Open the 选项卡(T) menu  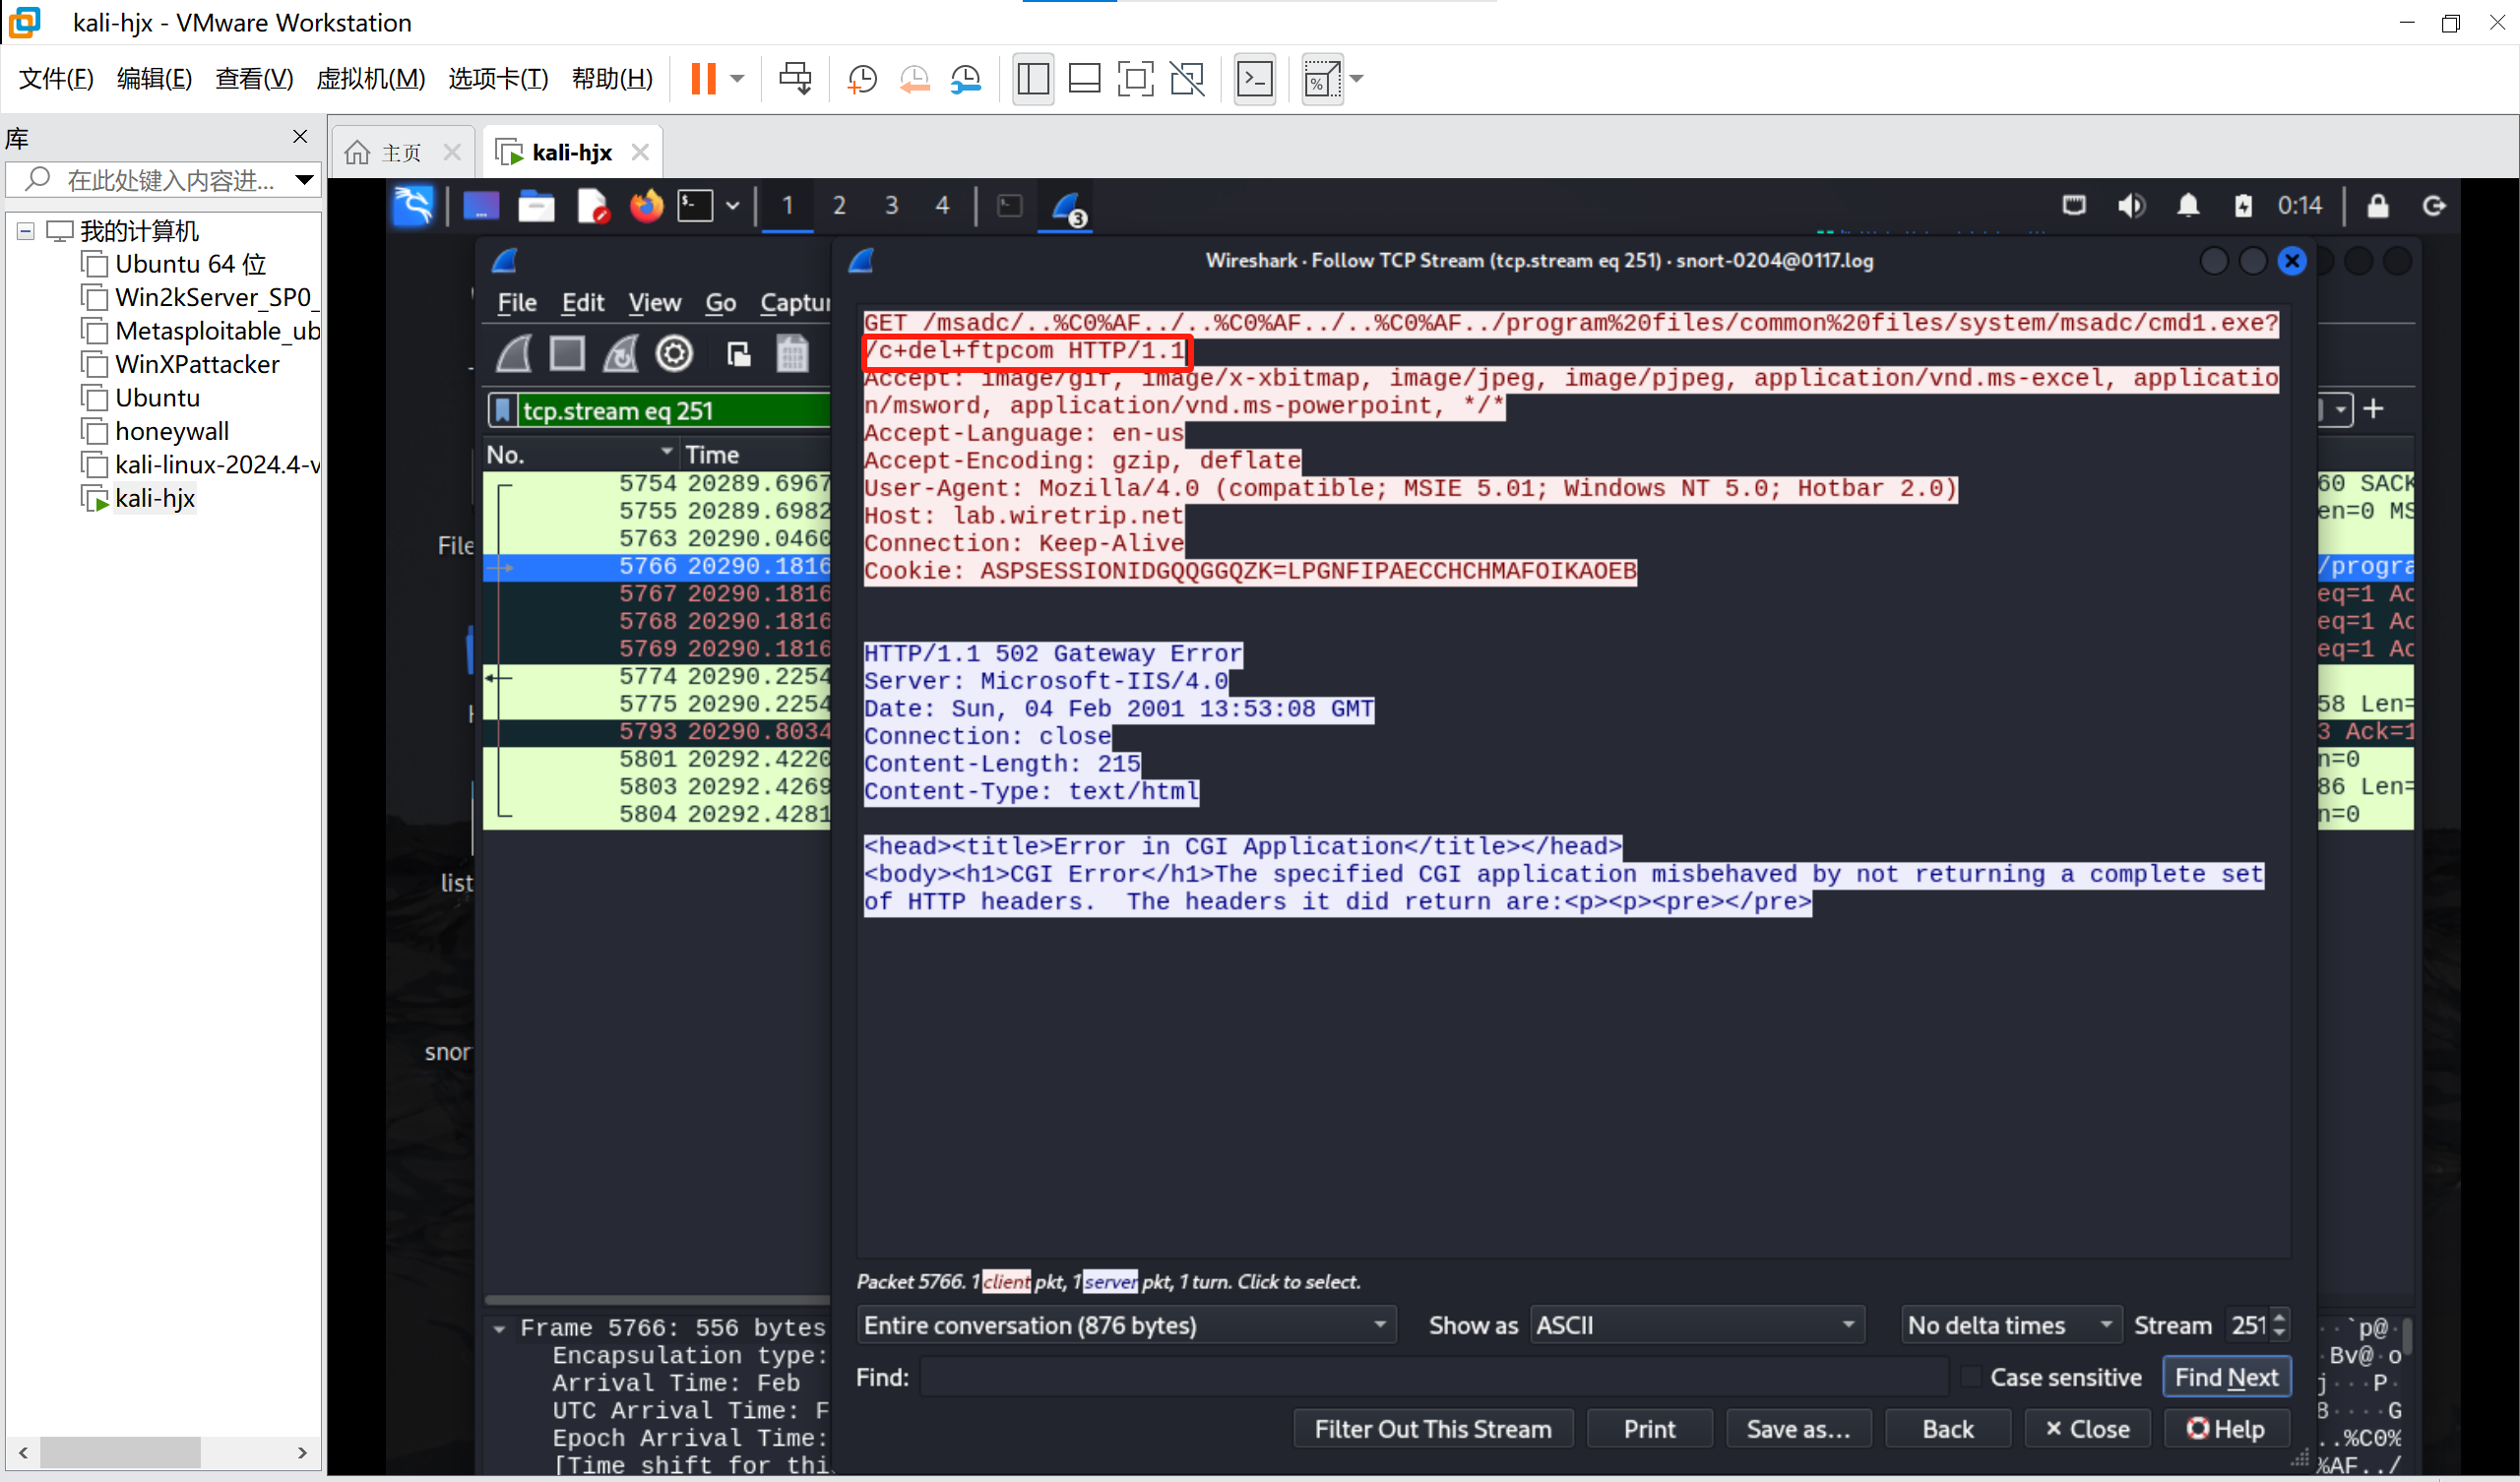click(x=498, y=78)
